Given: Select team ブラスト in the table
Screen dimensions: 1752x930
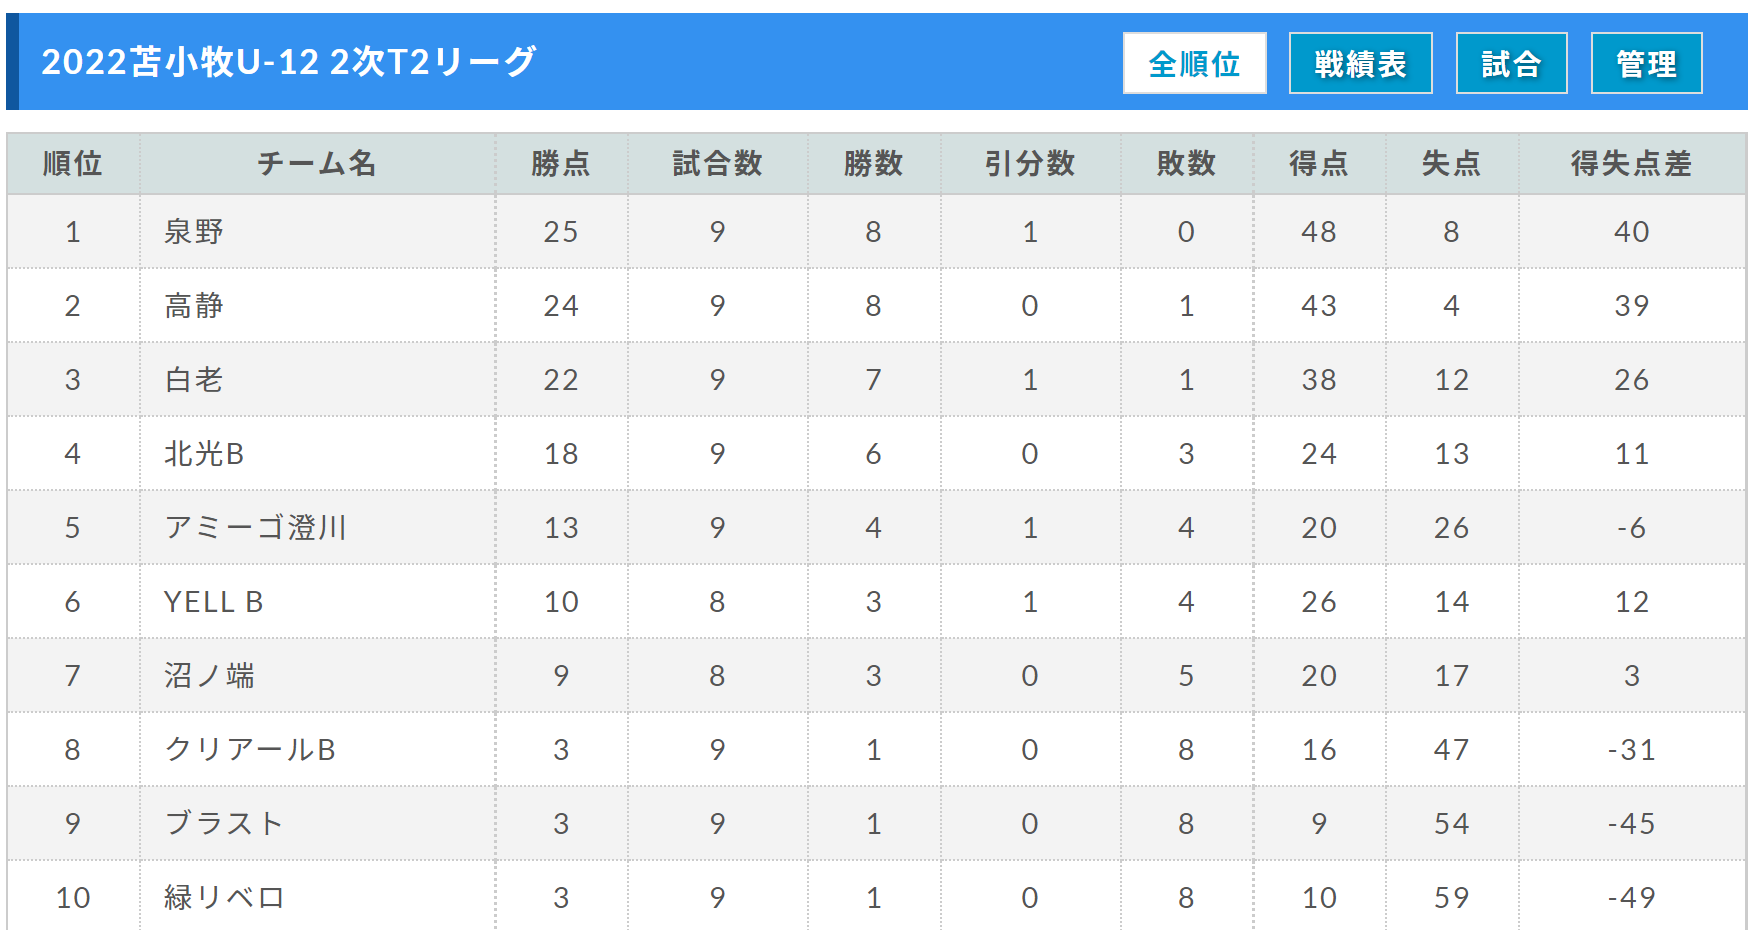Looking at the screenshot, I should coord(224,824).
